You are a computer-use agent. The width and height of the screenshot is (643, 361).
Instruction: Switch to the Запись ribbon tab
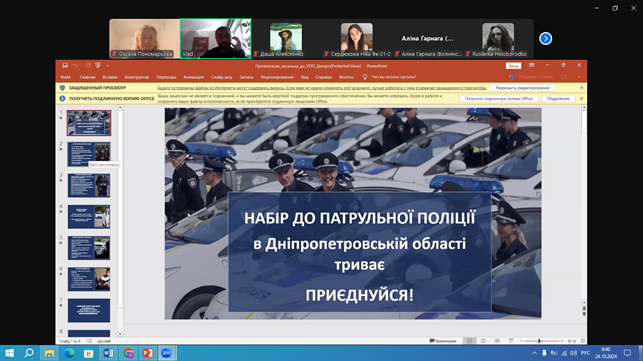[246, 77]
